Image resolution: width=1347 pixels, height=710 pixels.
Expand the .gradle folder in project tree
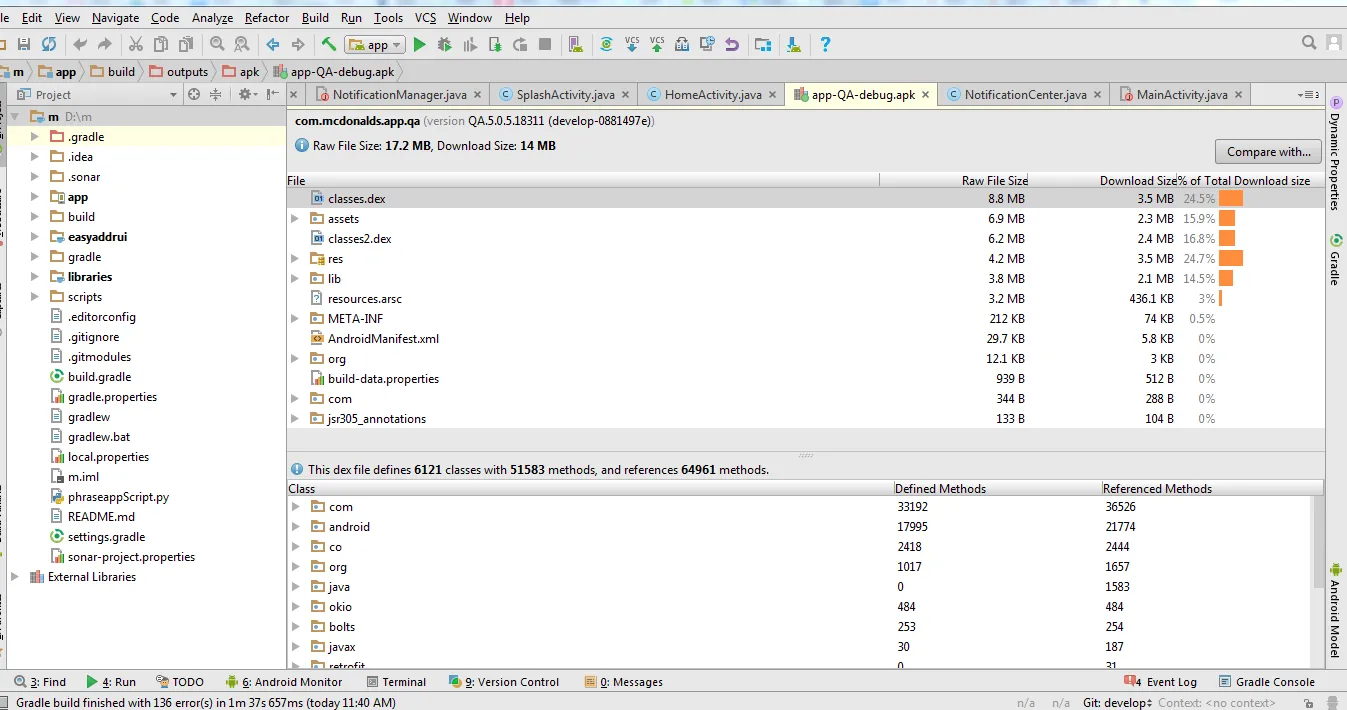tap(34, 136)
